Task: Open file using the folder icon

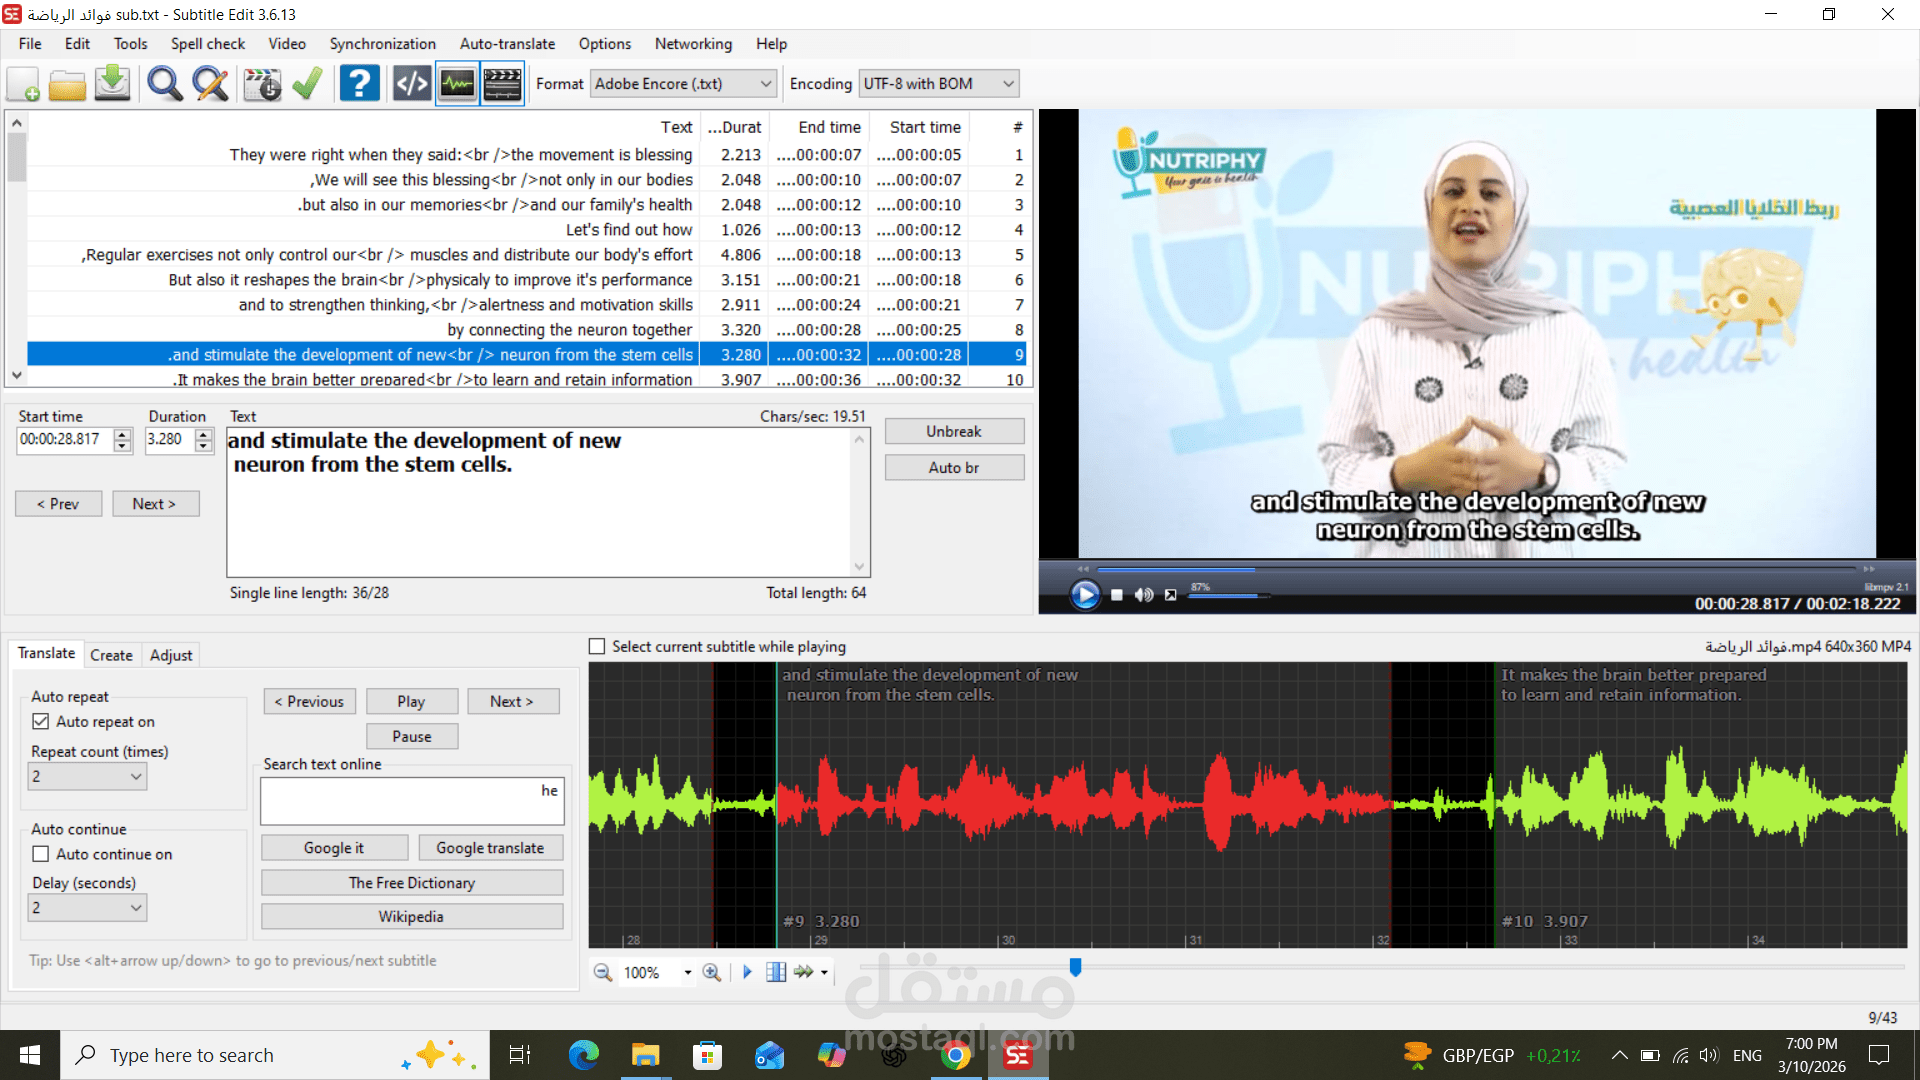Action: click(67, 84)
